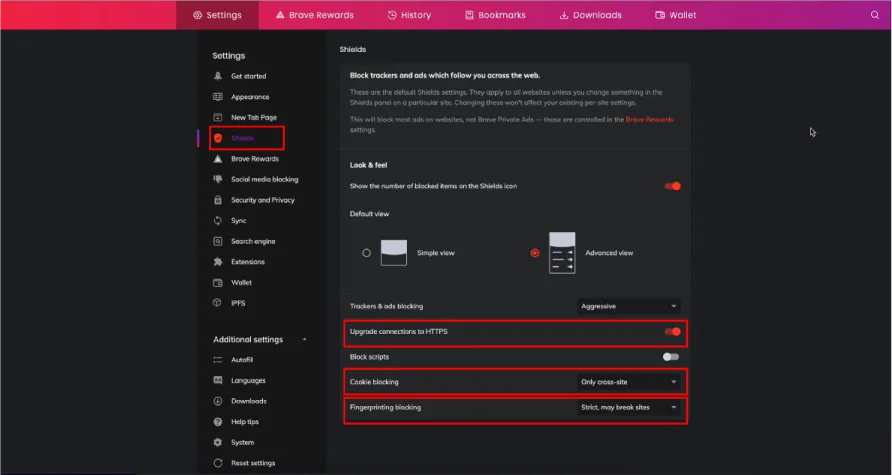Click the Shields shield icon in sidebar
Image resolution: width=892 pixels, height=475 pixels.
click(218, 138)
